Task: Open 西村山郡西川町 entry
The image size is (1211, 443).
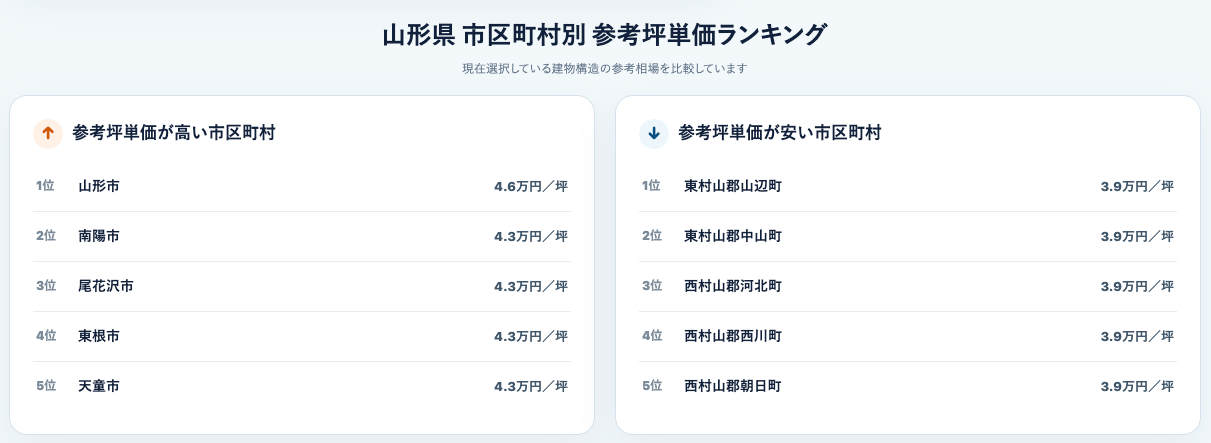Action: pos(908,336)
